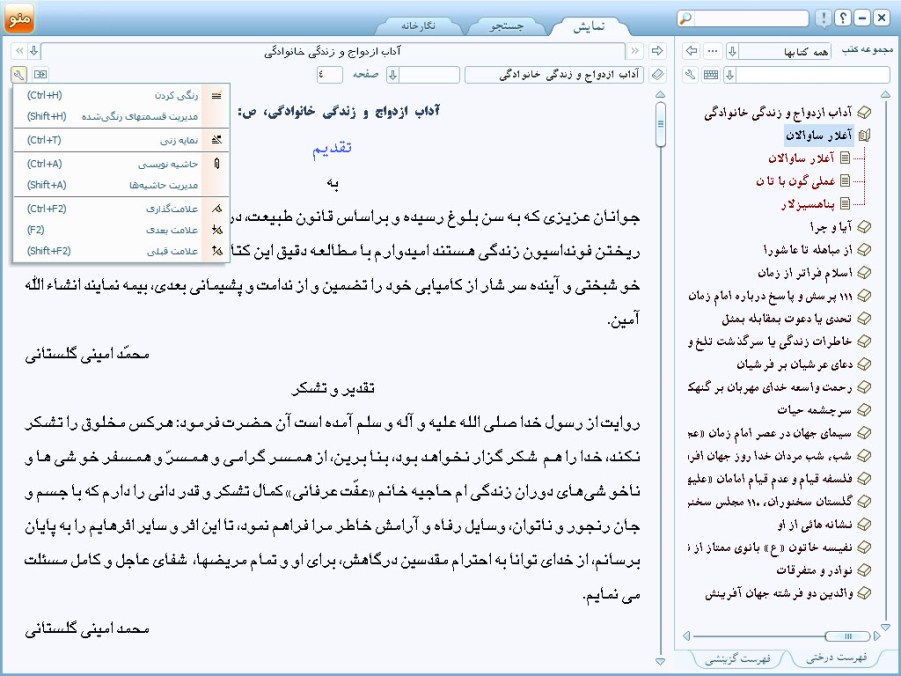The height and width of the screenshot is (676, 901).
Task: Click the magnifier icon in the top search box
Action: 686,18
